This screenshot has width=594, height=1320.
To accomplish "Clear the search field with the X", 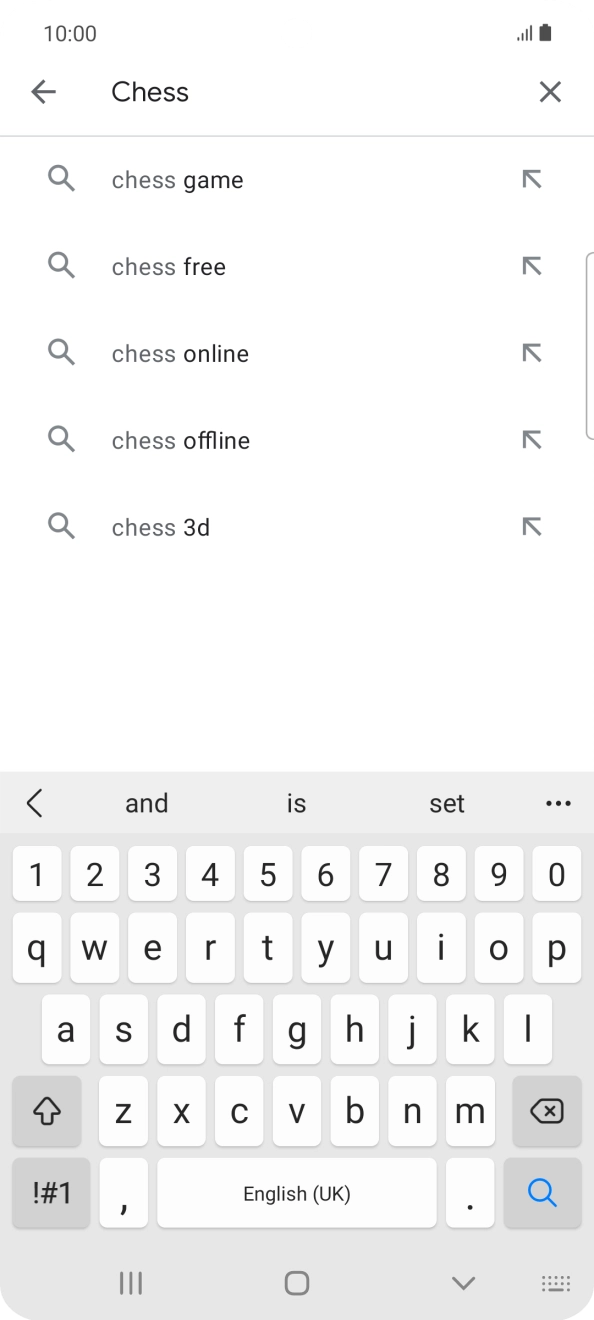I will (550, 91).
